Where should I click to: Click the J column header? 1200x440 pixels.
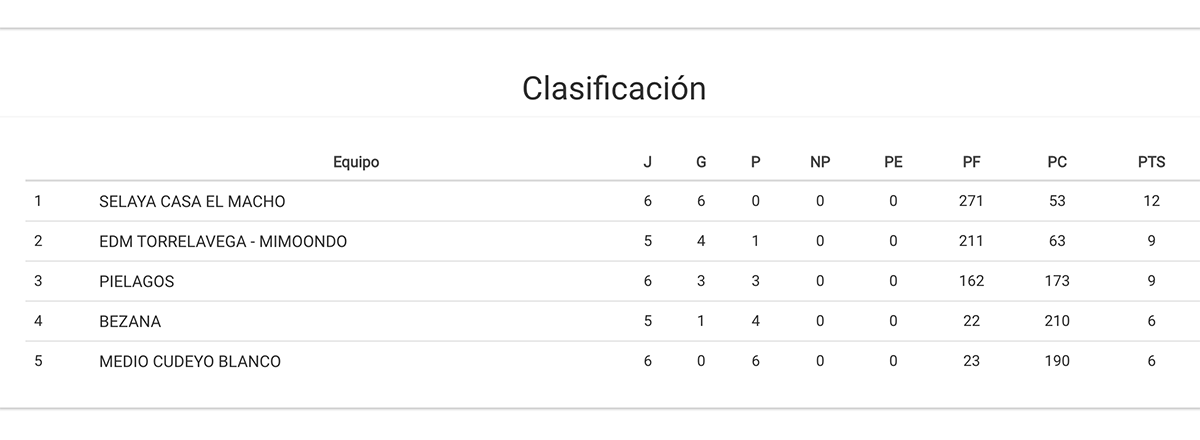[647, 162]
